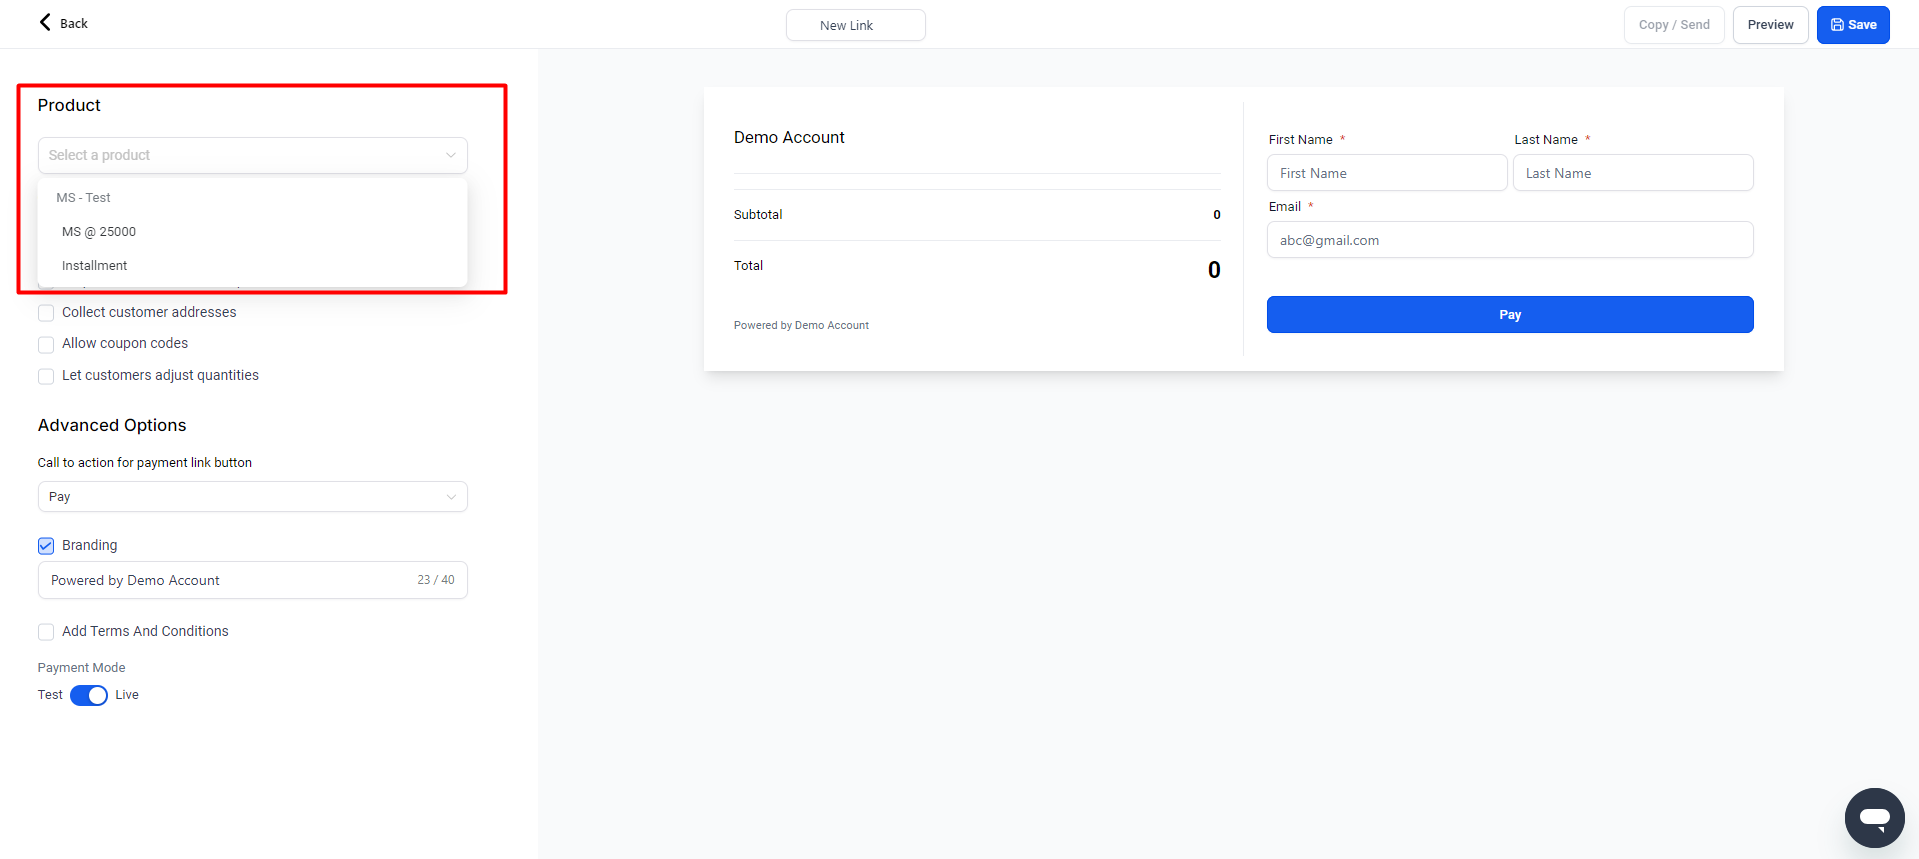This screenshot has width=1919, height=859.
Task: Open the chat support widget
Action: [x=1874, y=817]
